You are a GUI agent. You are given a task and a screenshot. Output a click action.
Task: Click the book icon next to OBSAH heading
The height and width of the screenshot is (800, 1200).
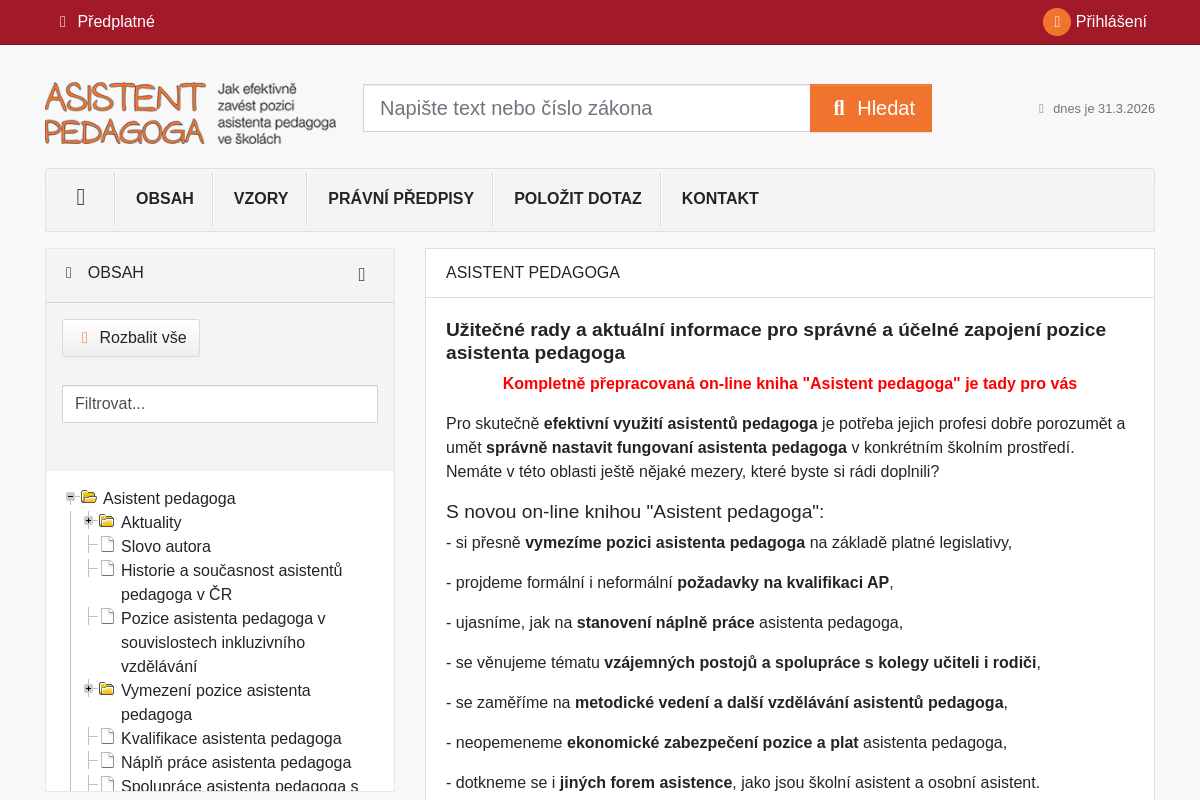[68, 272]
